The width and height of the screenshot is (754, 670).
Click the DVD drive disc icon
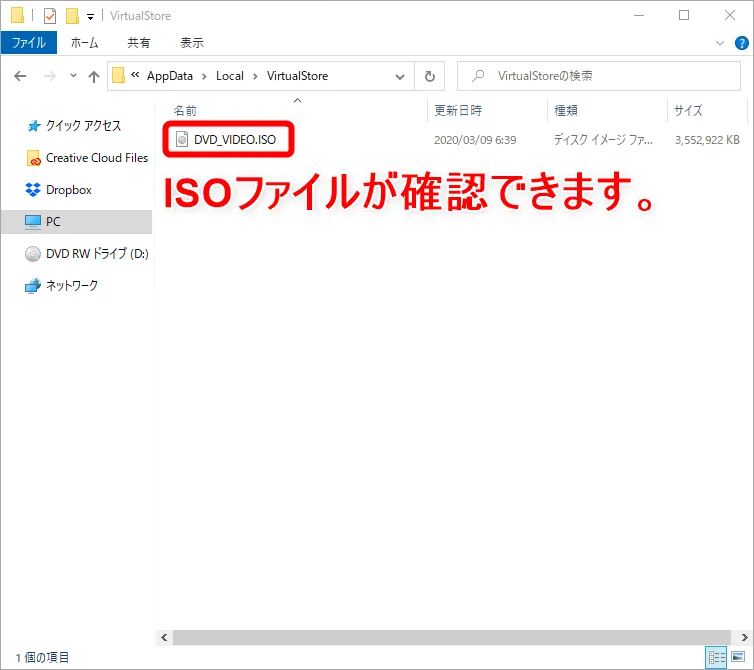point(33,254)
